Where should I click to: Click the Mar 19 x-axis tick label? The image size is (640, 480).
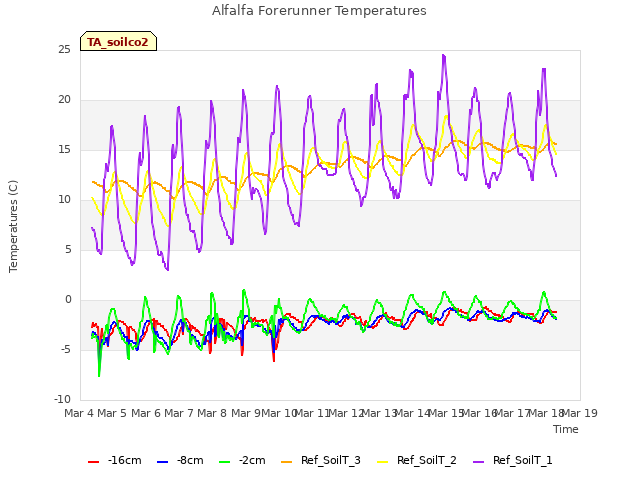[580, 413]
